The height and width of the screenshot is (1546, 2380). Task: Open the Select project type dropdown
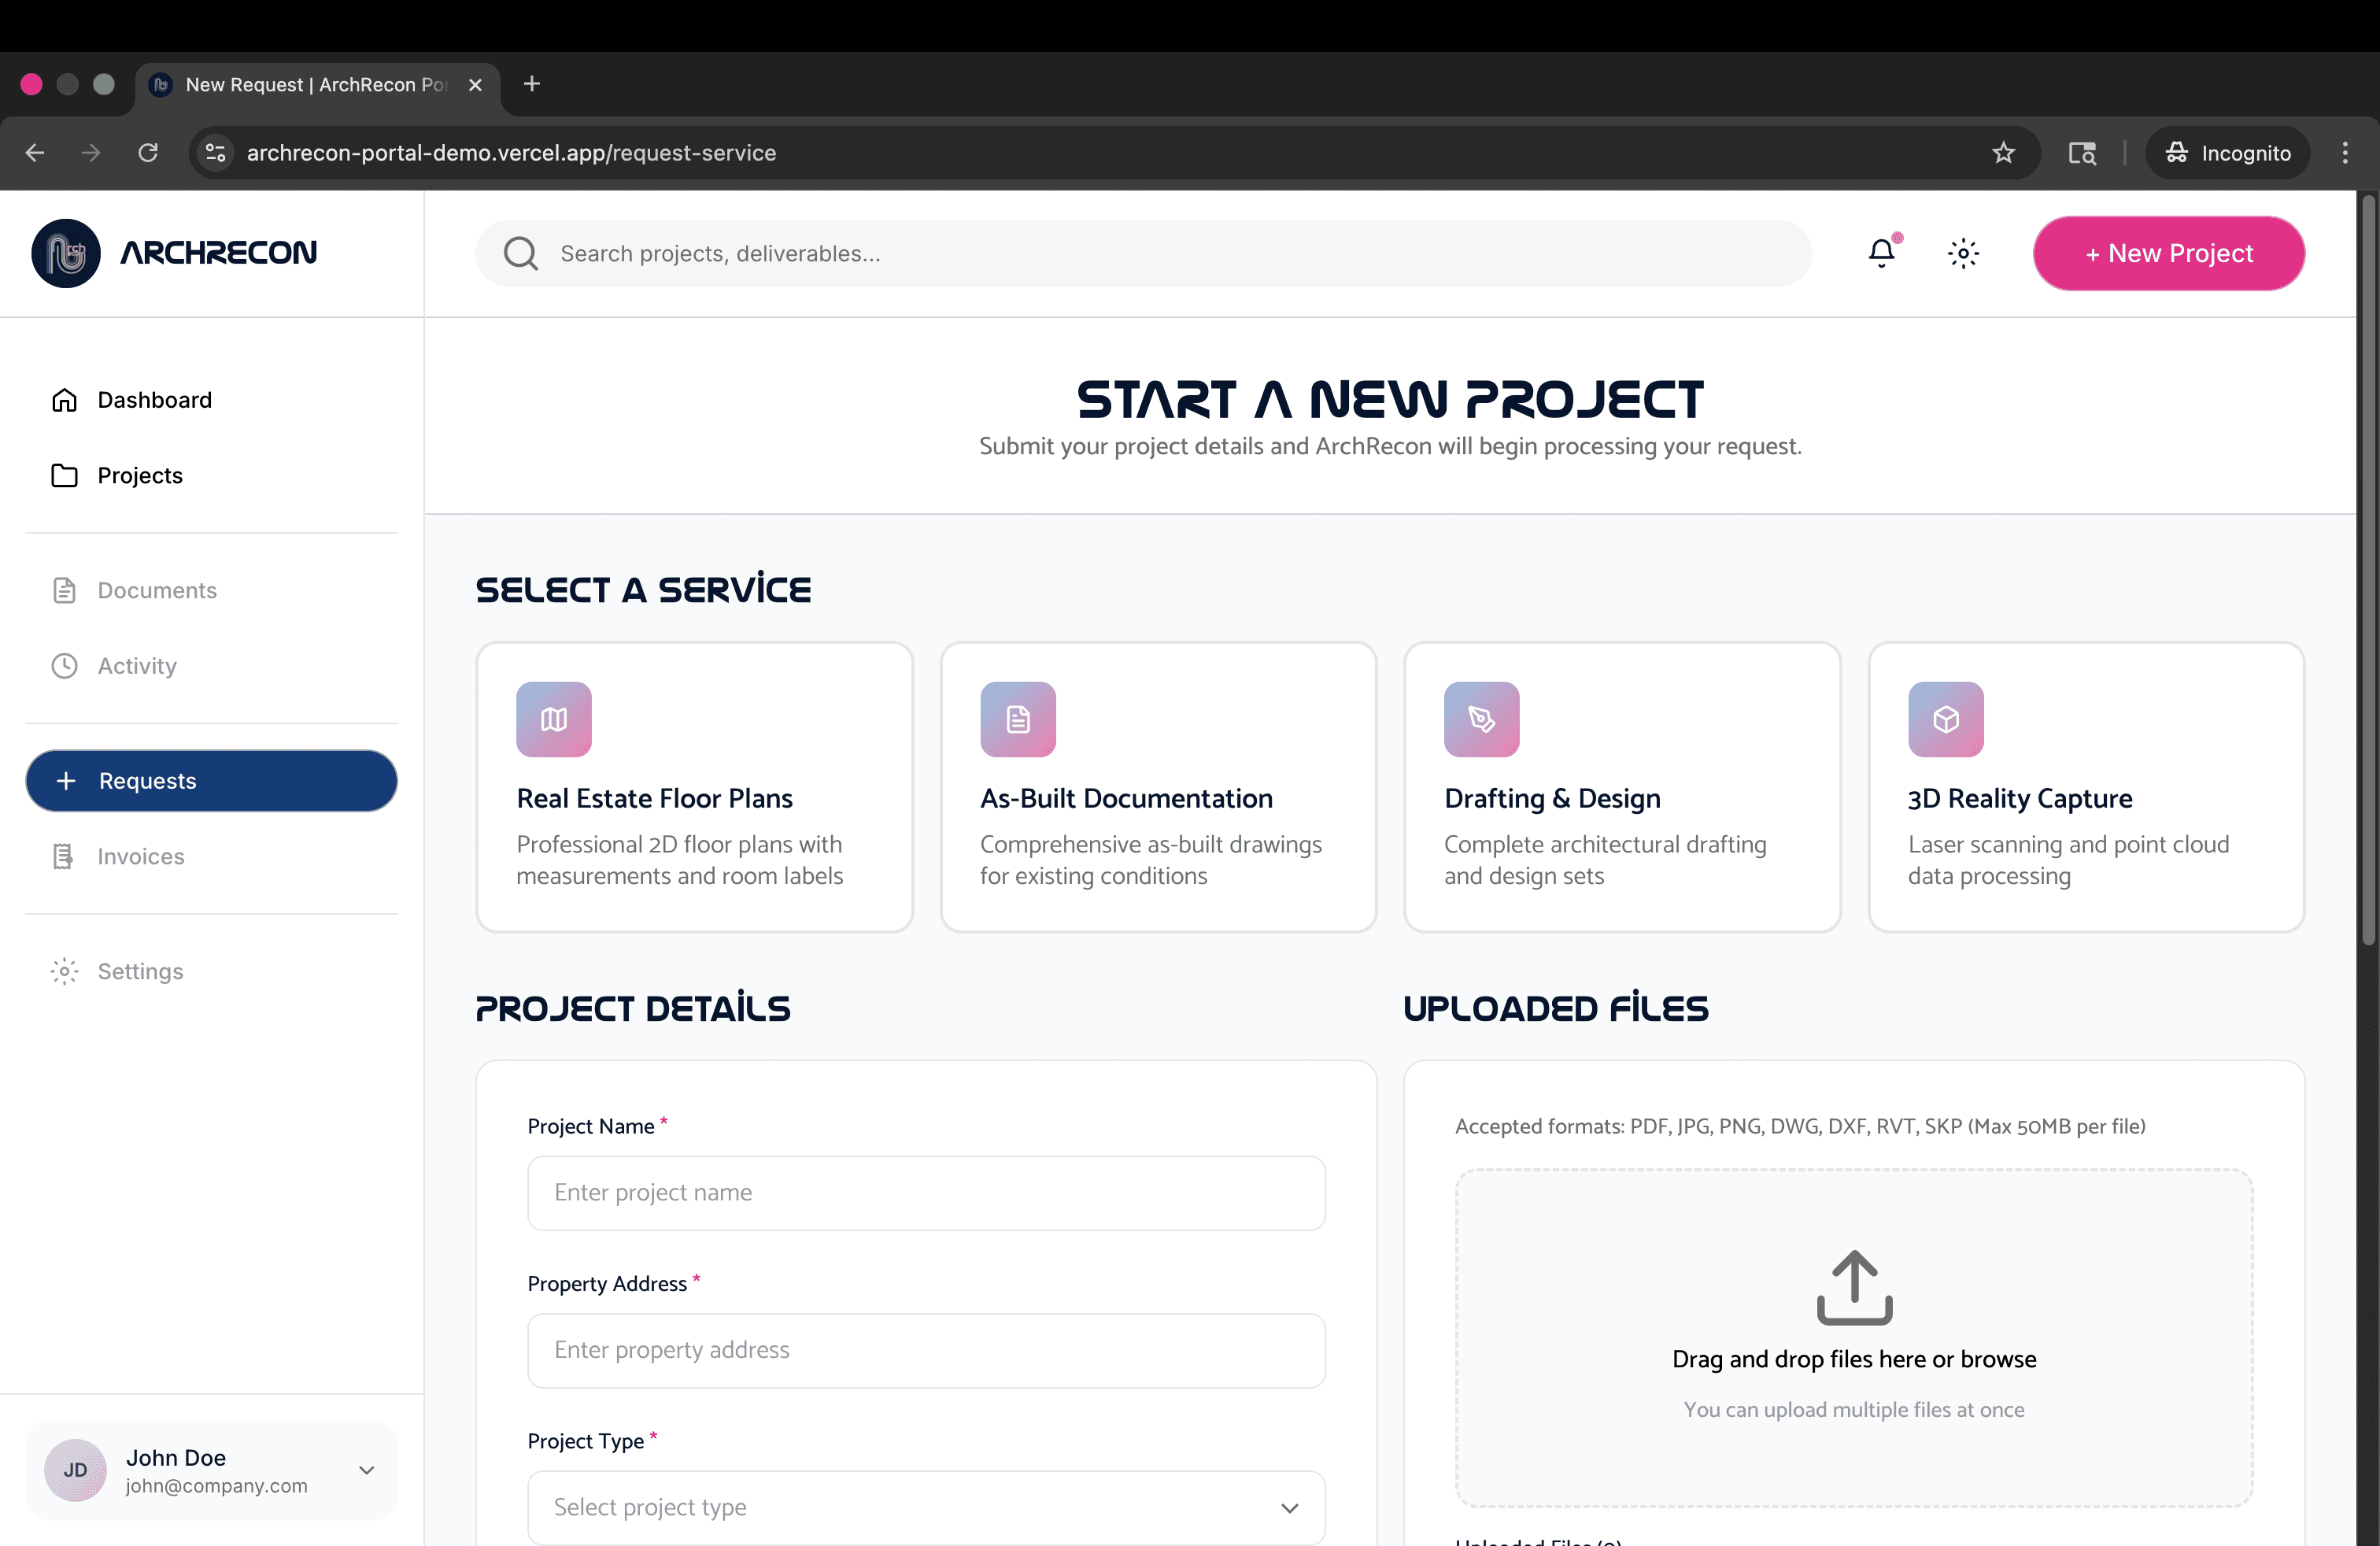tap(926, 1507)
